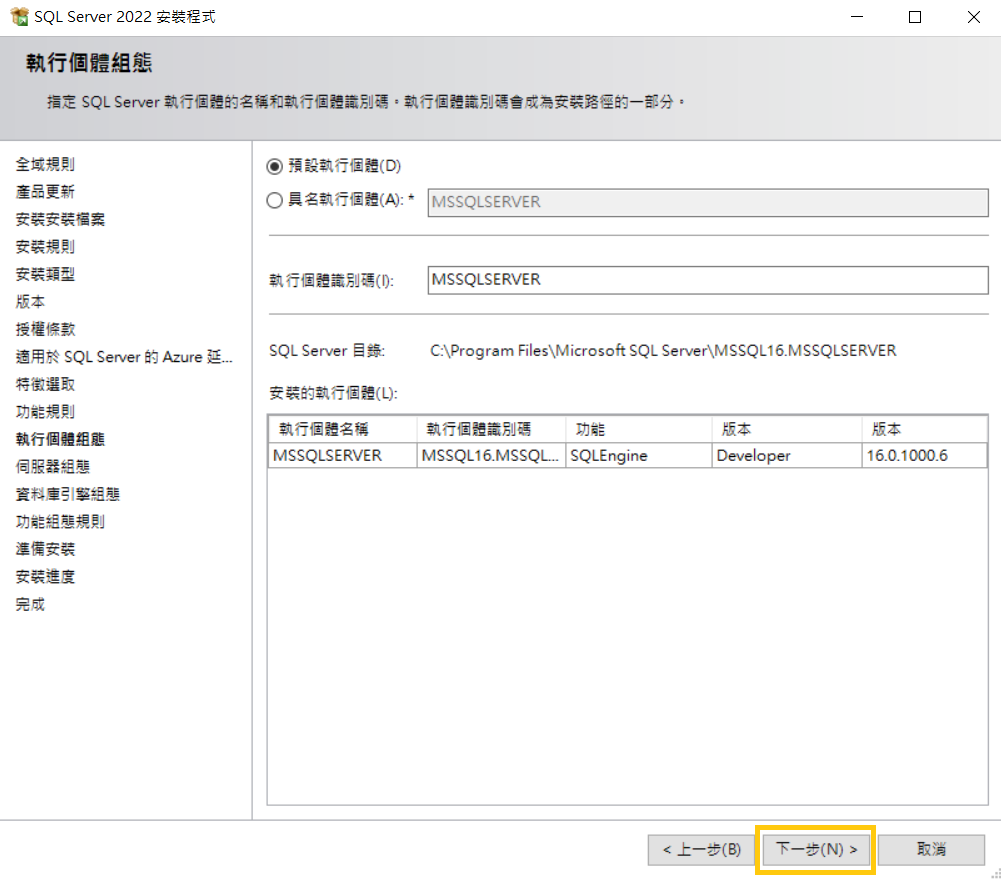Select the 功能組態規則 sidebar step
The width and height of the screenshot is (1001, 879).
(x=60, y=522)
